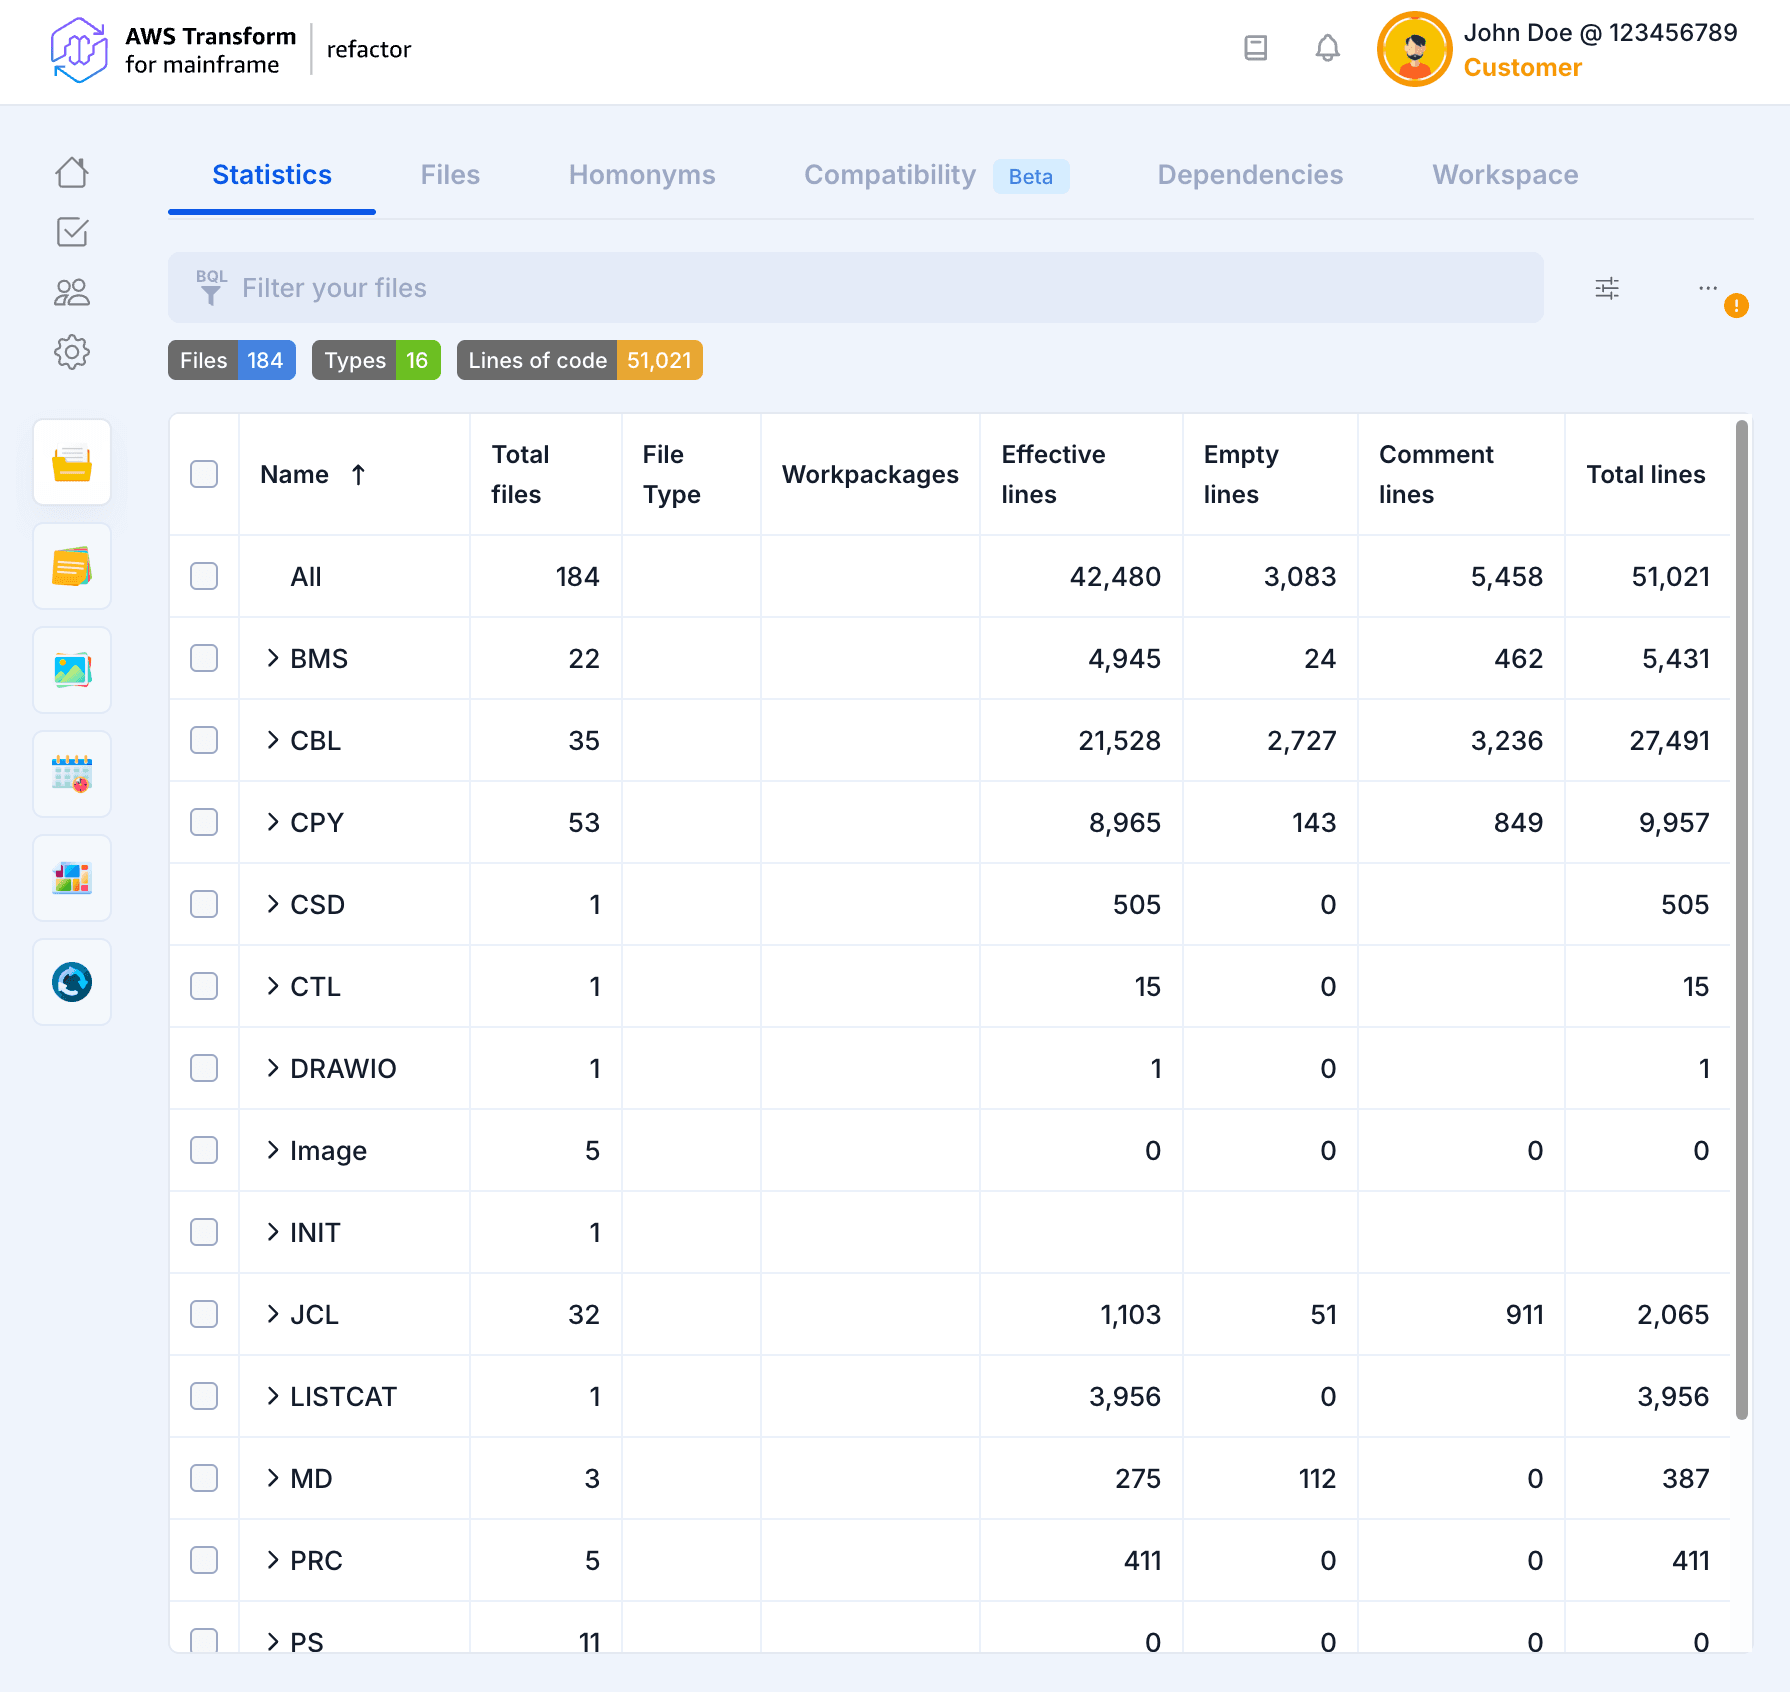
Task: Click the John Doe user profile avatar
Action: point(1414,49)
